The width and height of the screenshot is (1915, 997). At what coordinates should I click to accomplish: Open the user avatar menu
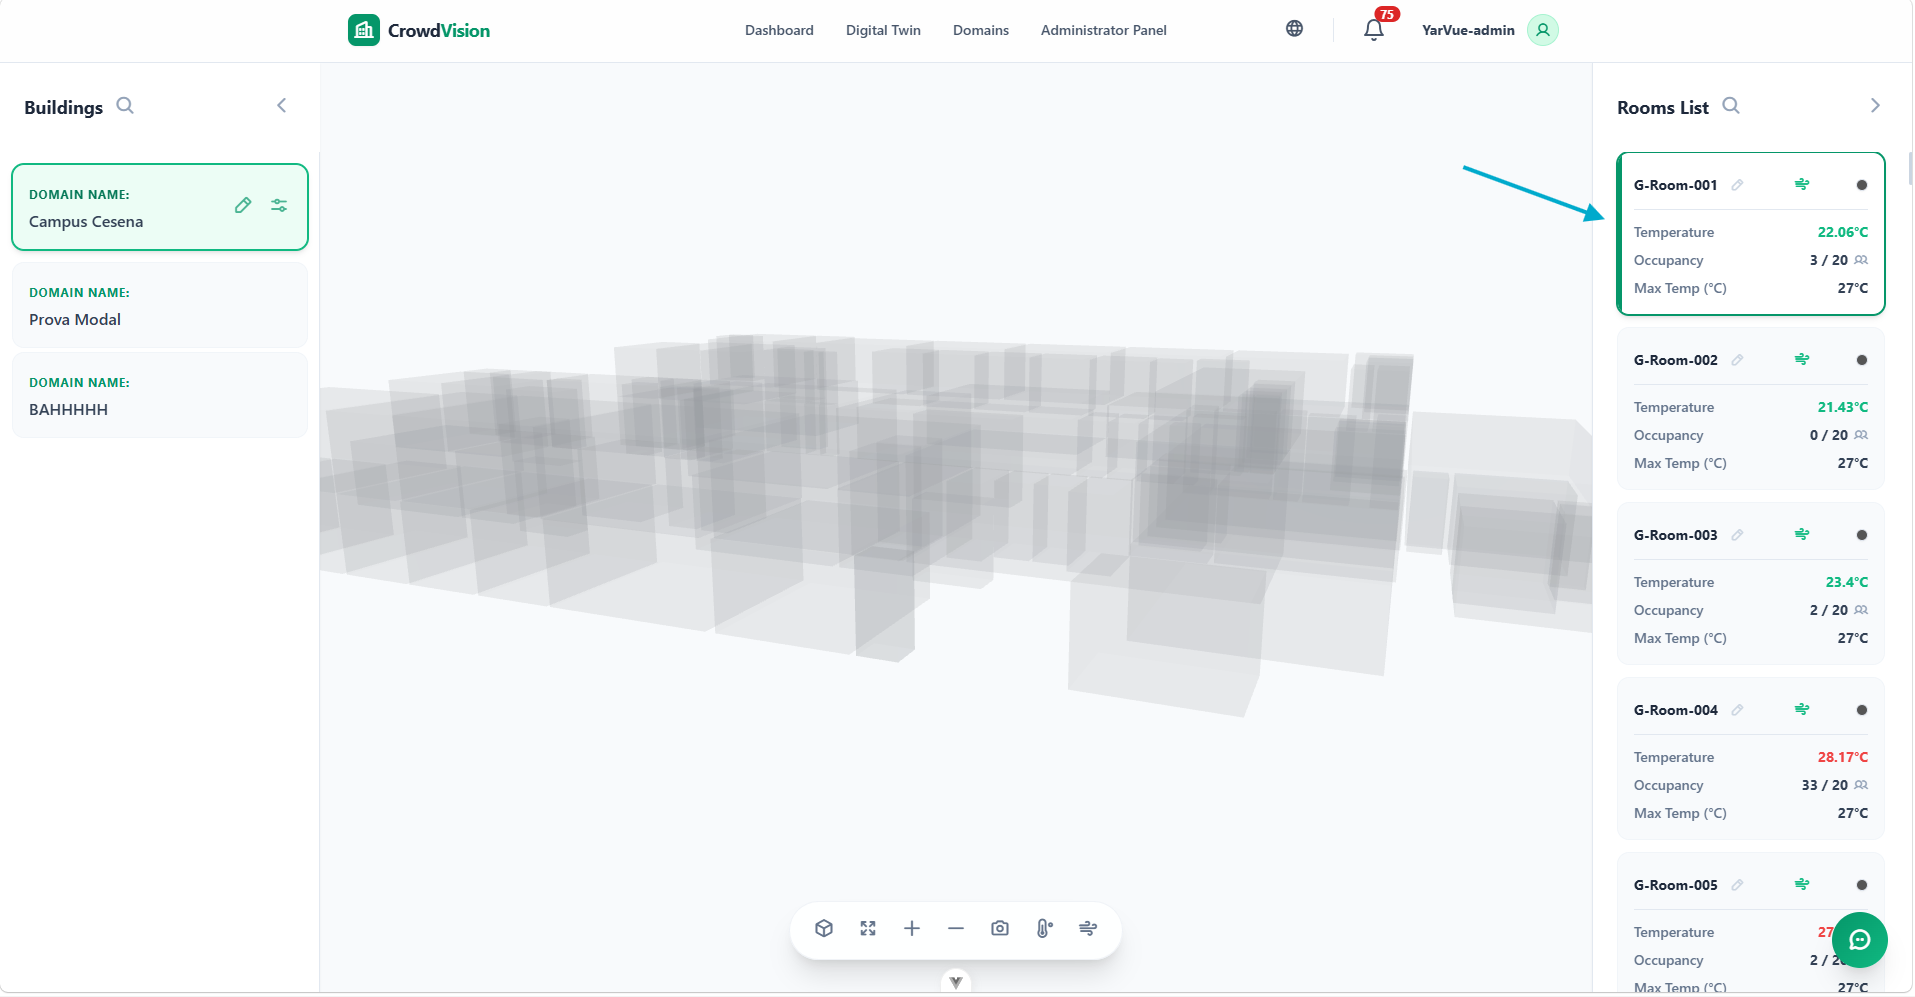[x=1543, y=30]
